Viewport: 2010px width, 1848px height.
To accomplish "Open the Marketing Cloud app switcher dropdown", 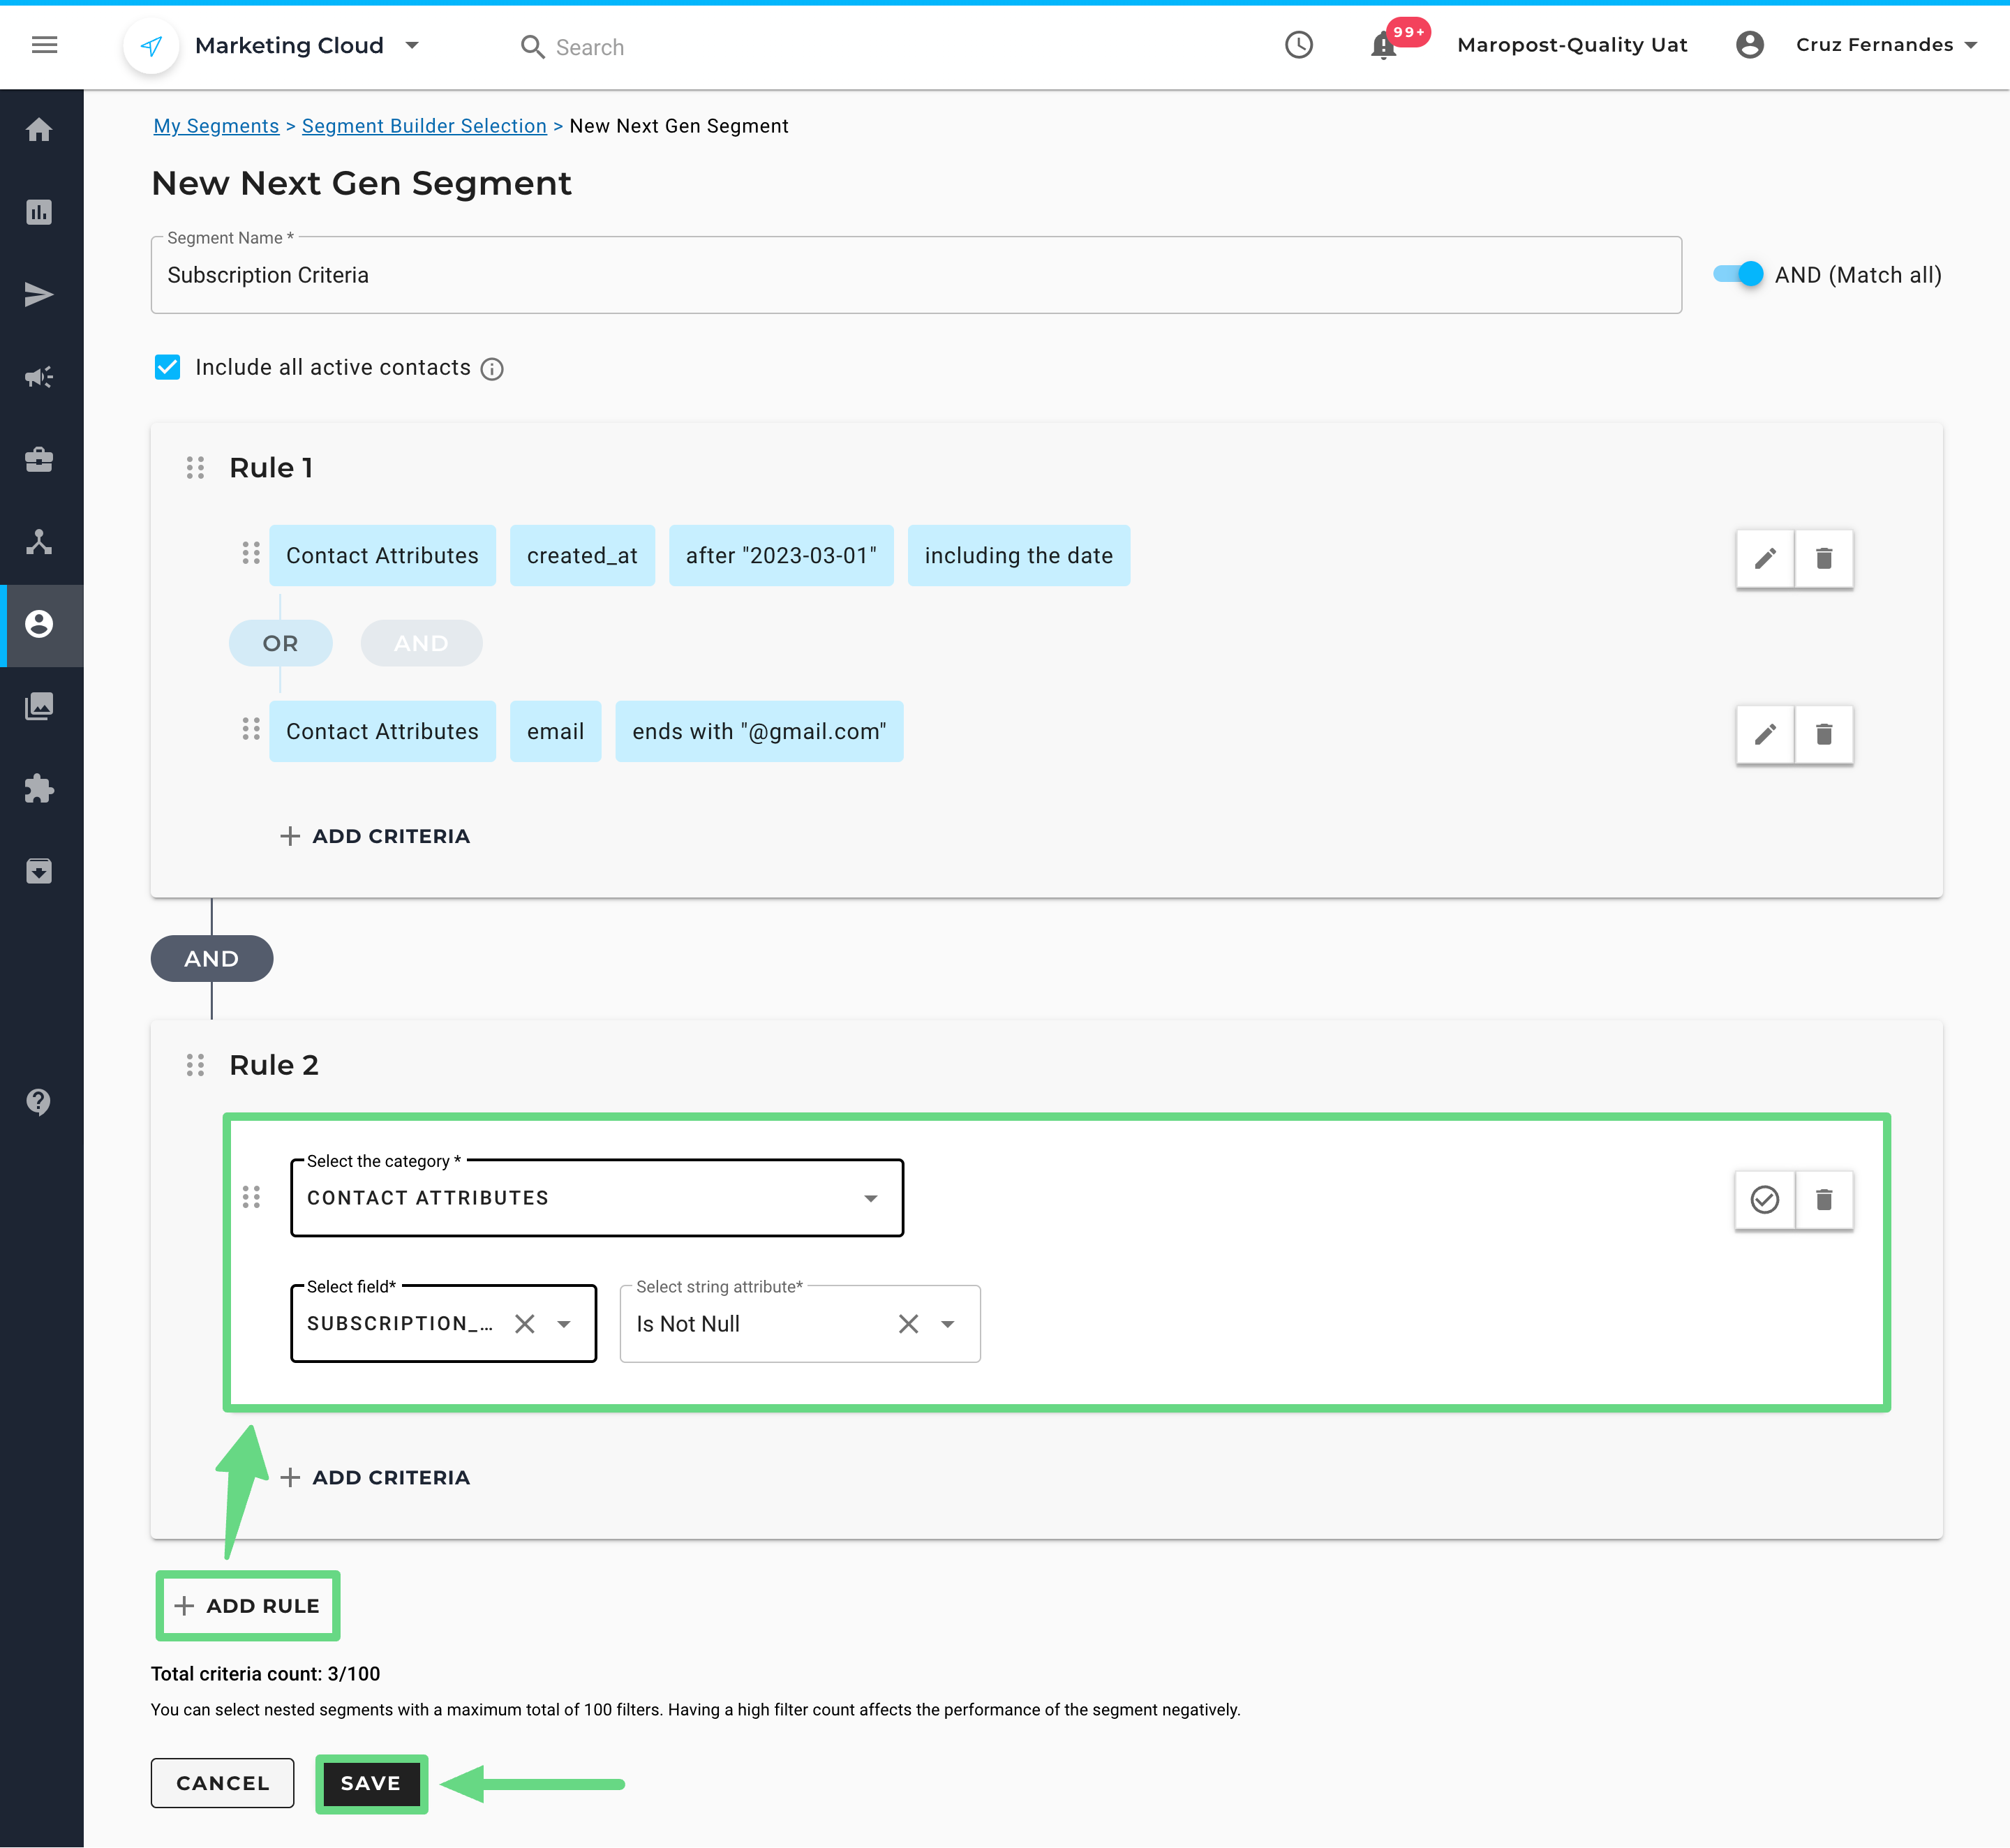I will click(x=412, y=46).
